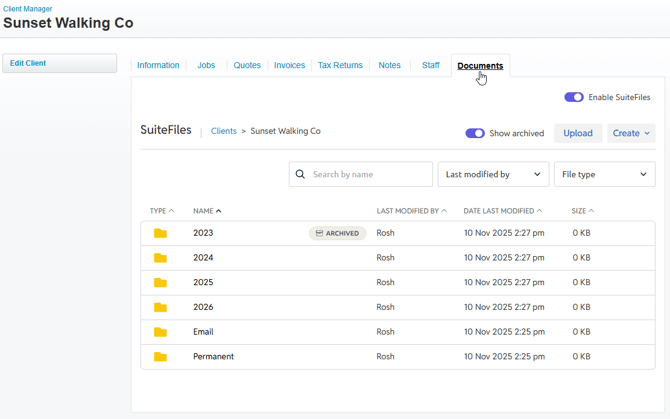Click Rosh in the Permanent row
The width and height of the screenshot is (670, 419).
(x=385, y=357)
